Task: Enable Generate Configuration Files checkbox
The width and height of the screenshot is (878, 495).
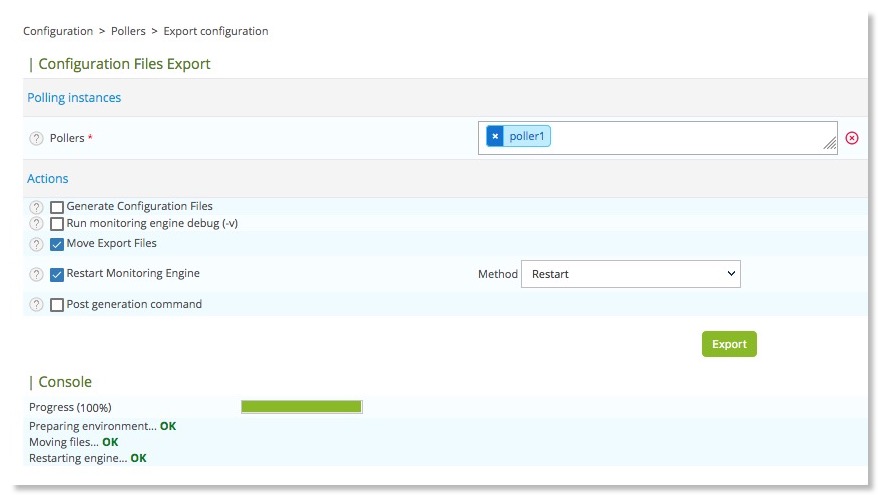Action: 57,207
